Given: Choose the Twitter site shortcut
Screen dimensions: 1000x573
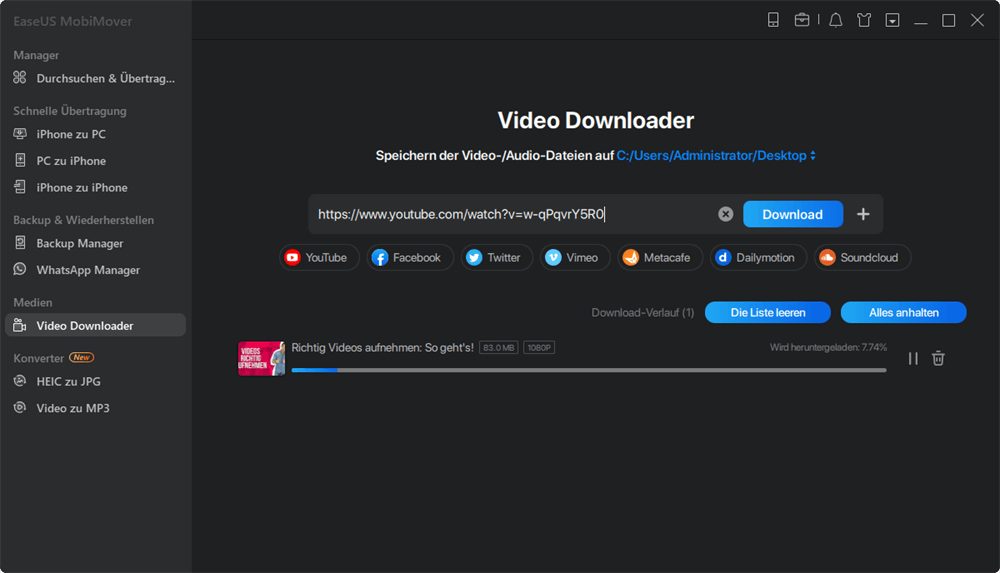Looking at the screenshot, I should [496, 258].
